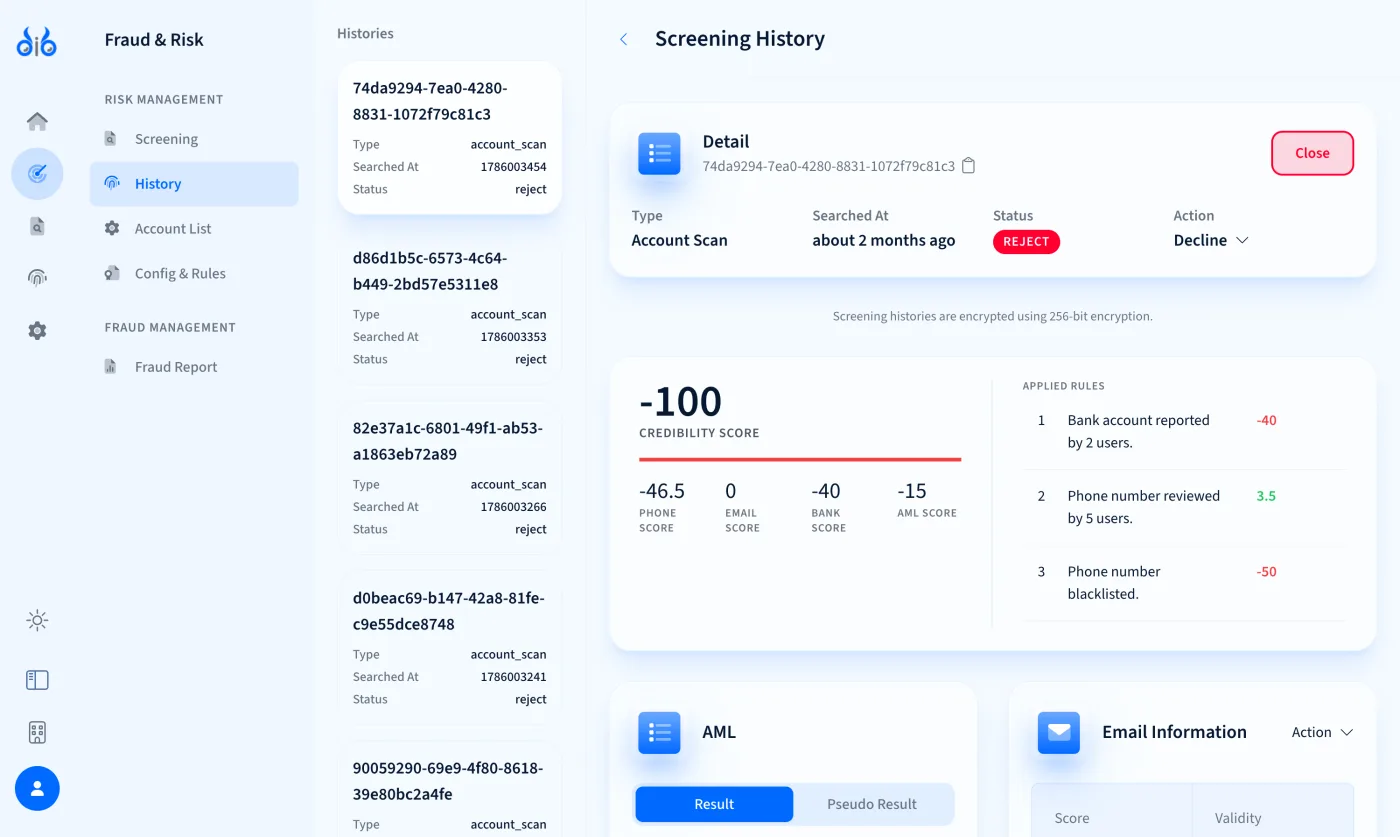Click the Detail card list icon

[659, 153]
